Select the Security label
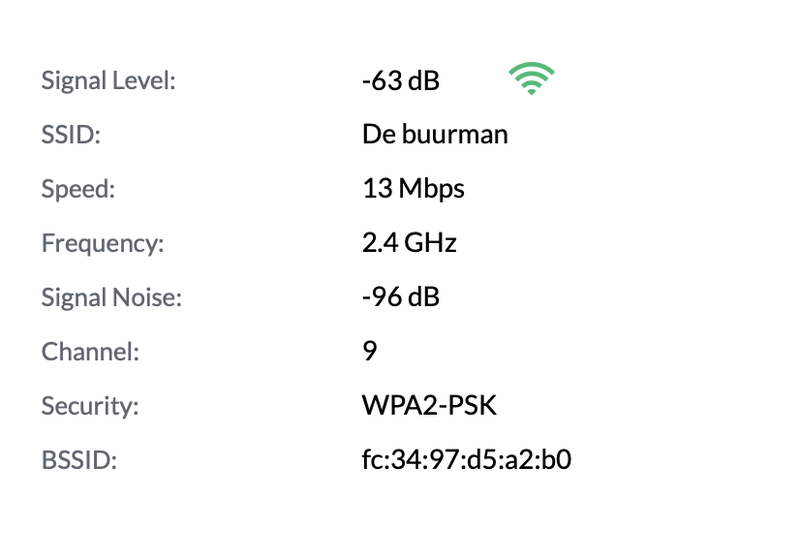This screenshot has width=800, height=560. 90,406
